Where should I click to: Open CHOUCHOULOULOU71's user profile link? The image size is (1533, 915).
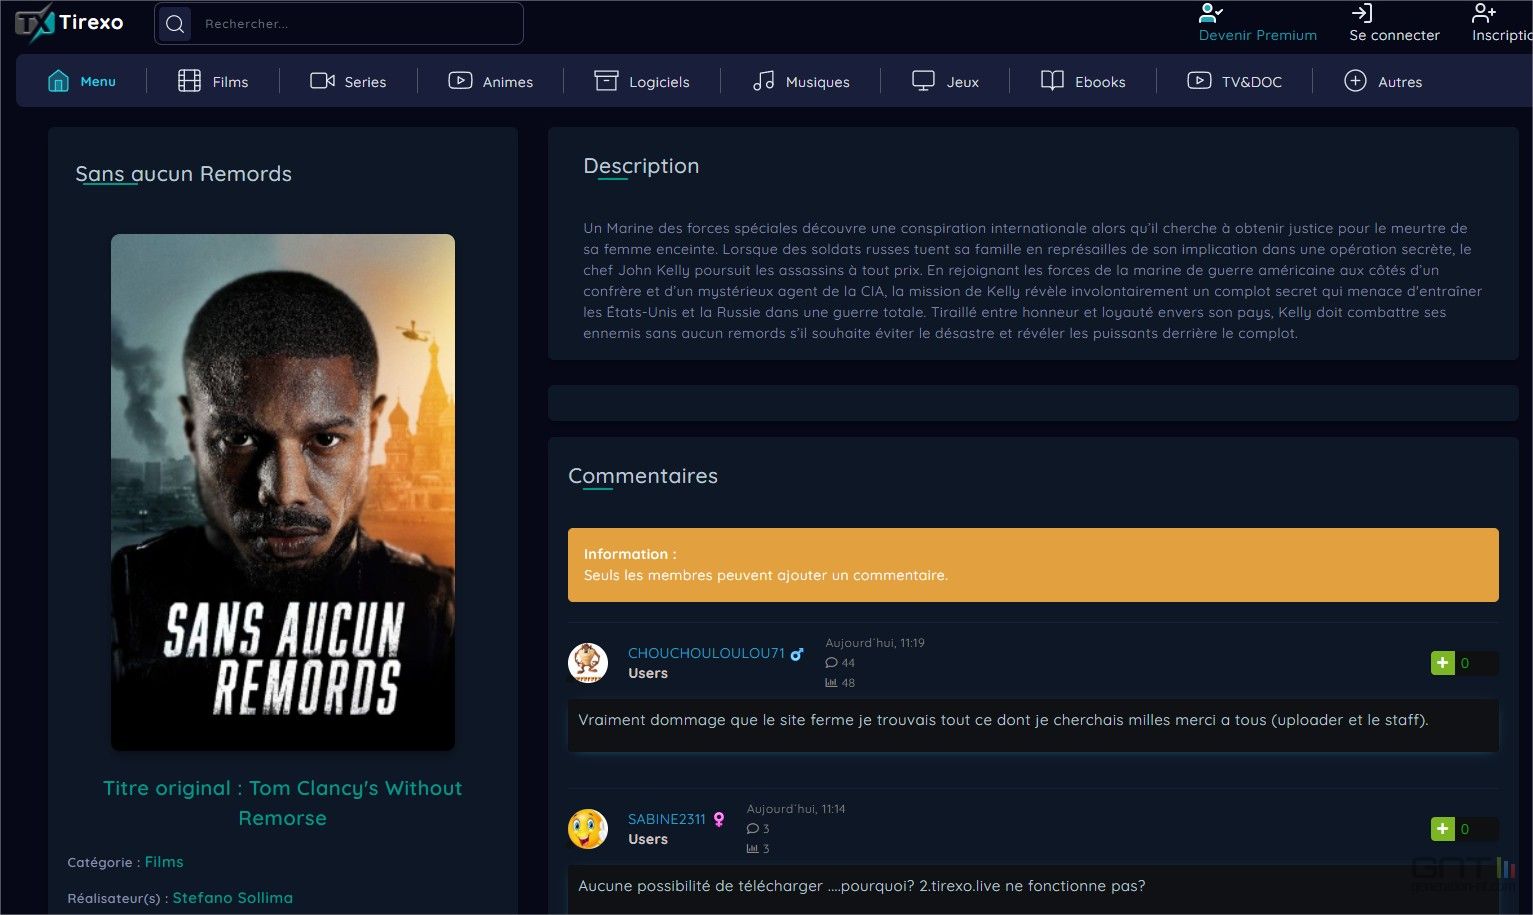coord(706,653)
